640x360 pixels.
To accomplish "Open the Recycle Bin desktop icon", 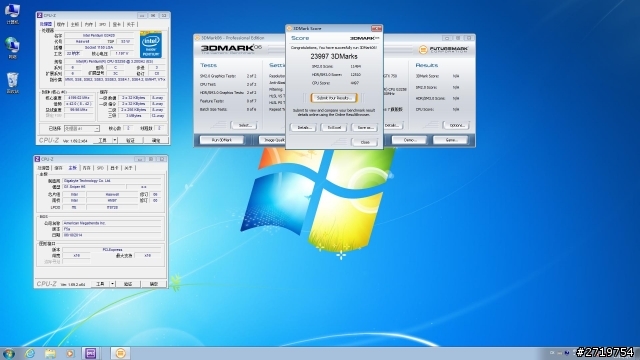I will tap(12, 82).
